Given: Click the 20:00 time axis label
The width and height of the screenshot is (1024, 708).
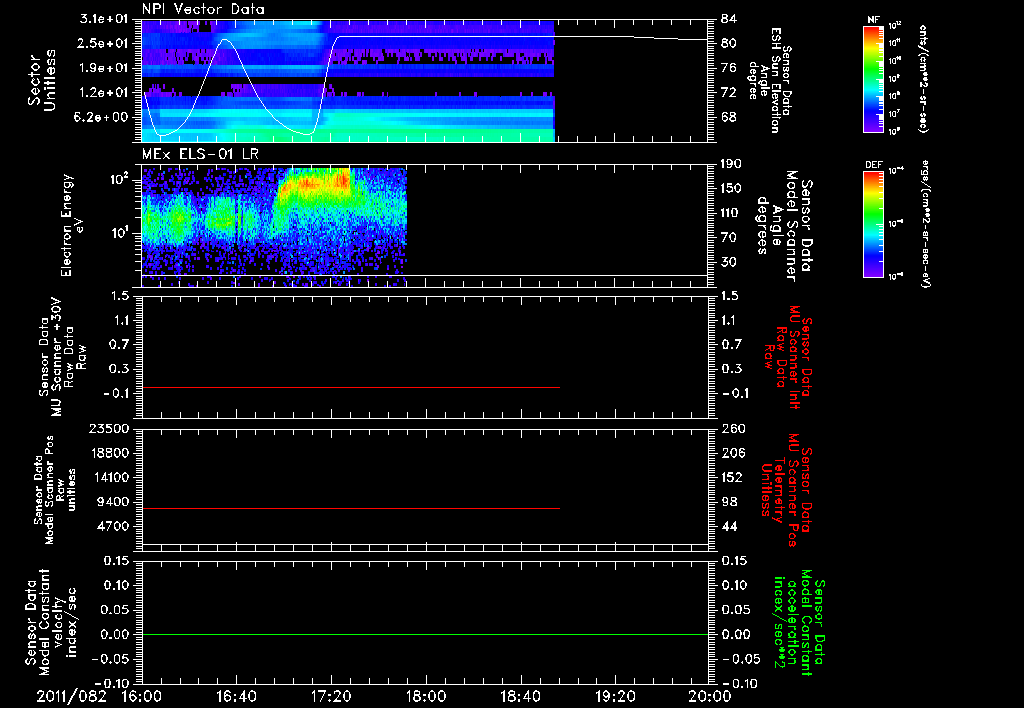Looking at the screenshot, I should pos(710,696).
